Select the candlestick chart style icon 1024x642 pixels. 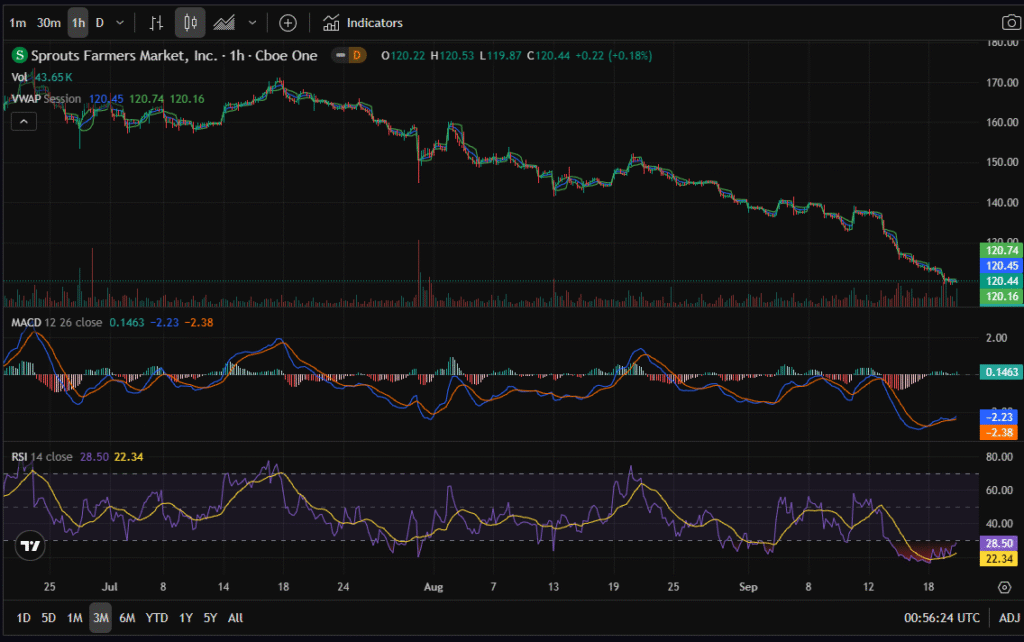190,22
